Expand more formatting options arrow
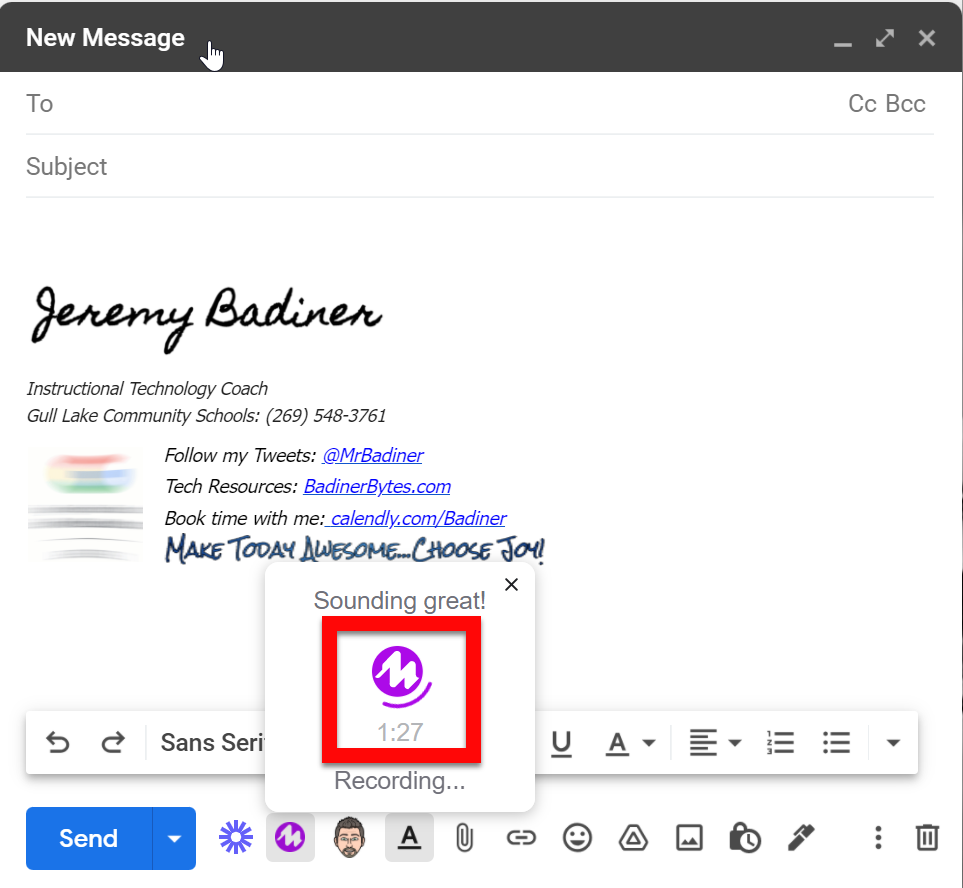Screen dimensions: 963x888 (894, 743)
